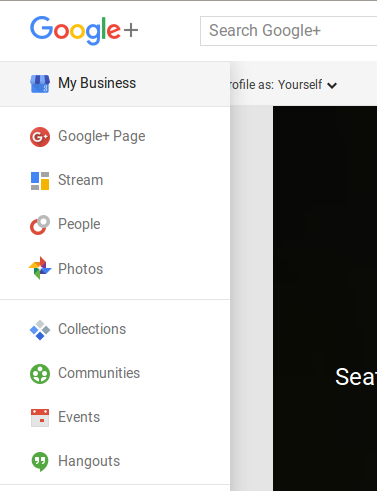Click the Search Google+ input field

click(x=289, y=31)
